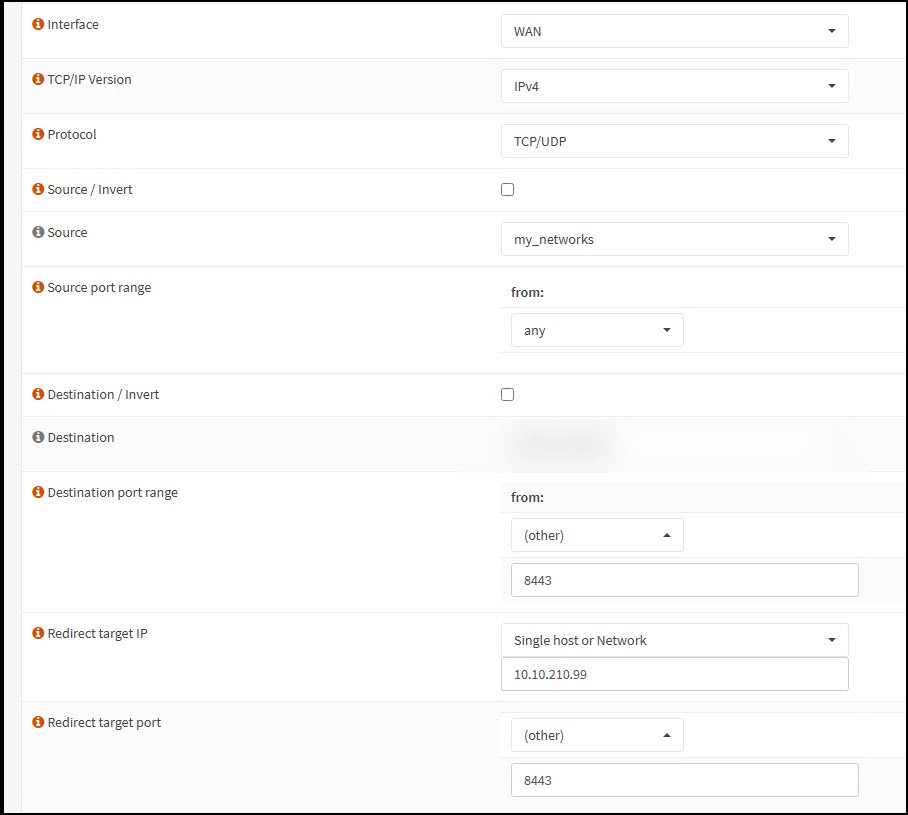The height and width of the screenshot is (815, 908).
Task: Tick the Destination / Invert checkbox
Action: (x=507, y=395)
